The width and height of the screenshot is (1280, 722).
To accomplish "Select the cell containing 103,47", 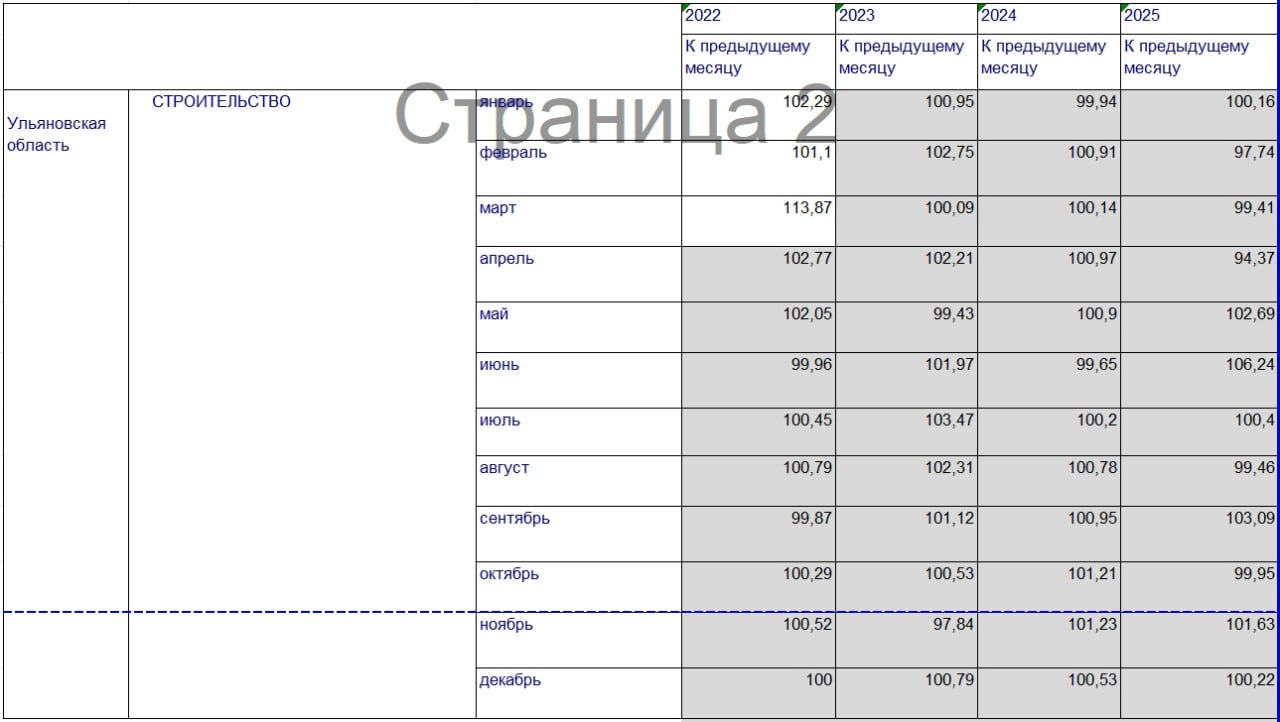I will (x=905, y=430).
